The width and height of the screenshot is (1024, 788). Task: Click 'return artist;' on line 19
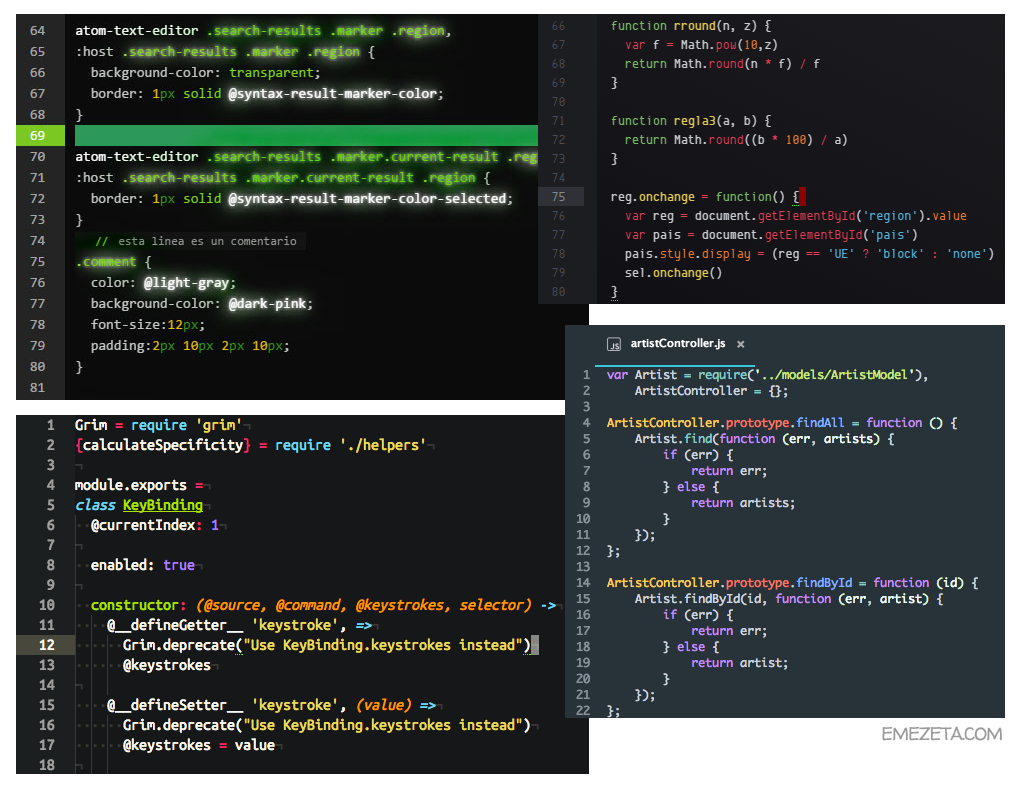pyautogui.click(x=740, y=663)
